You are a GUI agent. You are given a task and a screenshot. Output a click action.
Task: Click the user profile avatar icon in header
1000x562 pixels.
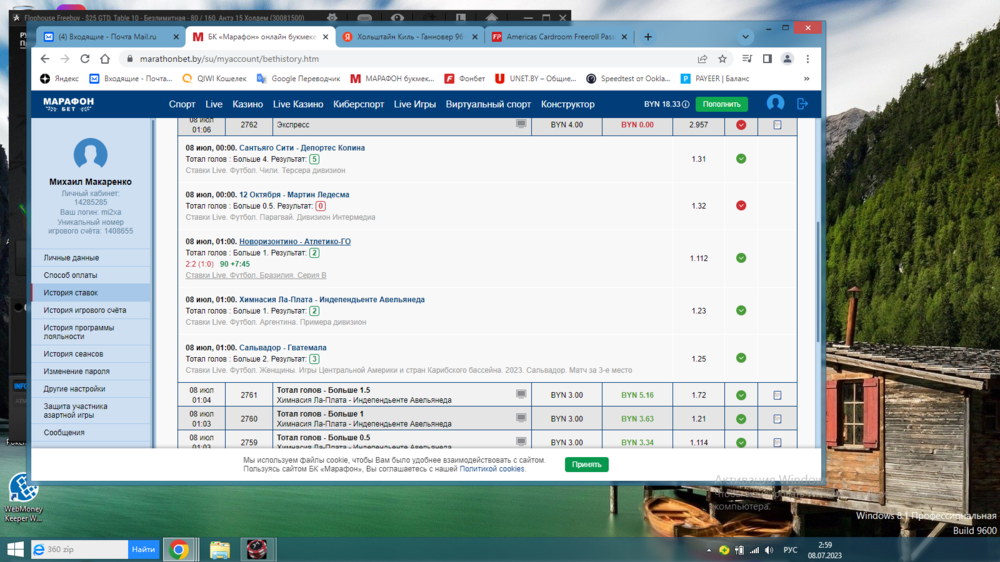pos(775,104)
